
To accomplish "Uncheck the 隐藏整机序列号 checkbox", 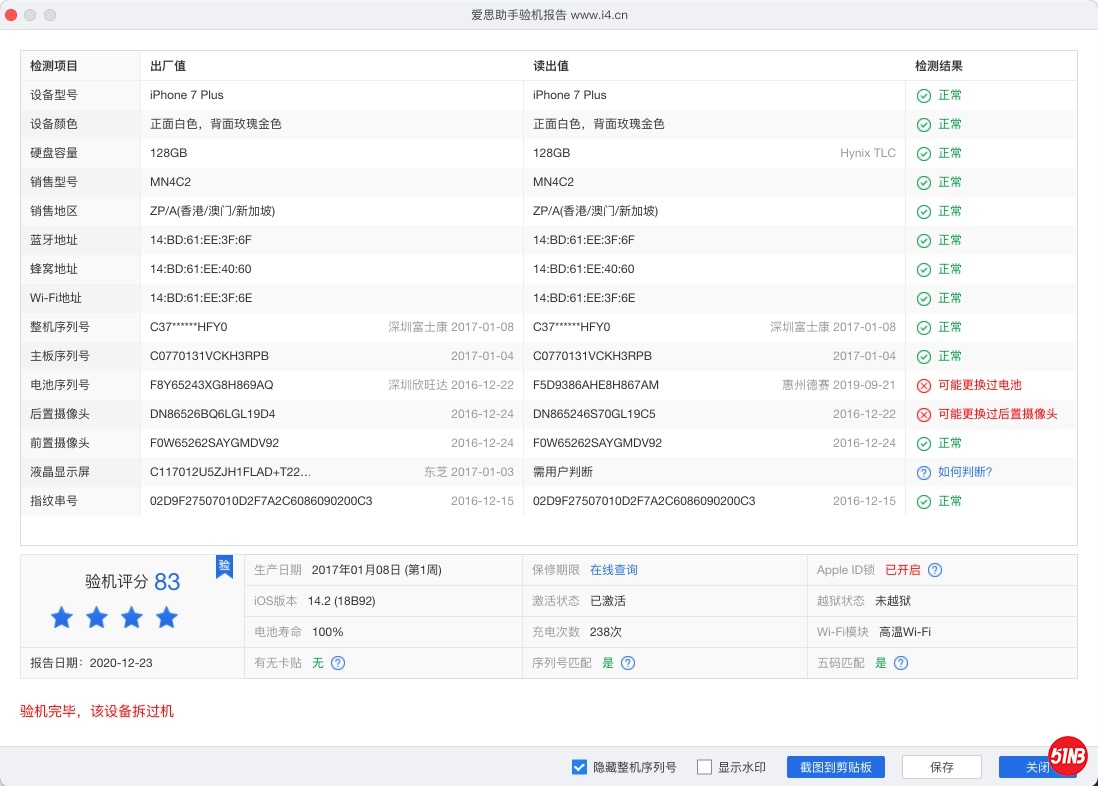I will pyautogui.click(x=579, y=767).
